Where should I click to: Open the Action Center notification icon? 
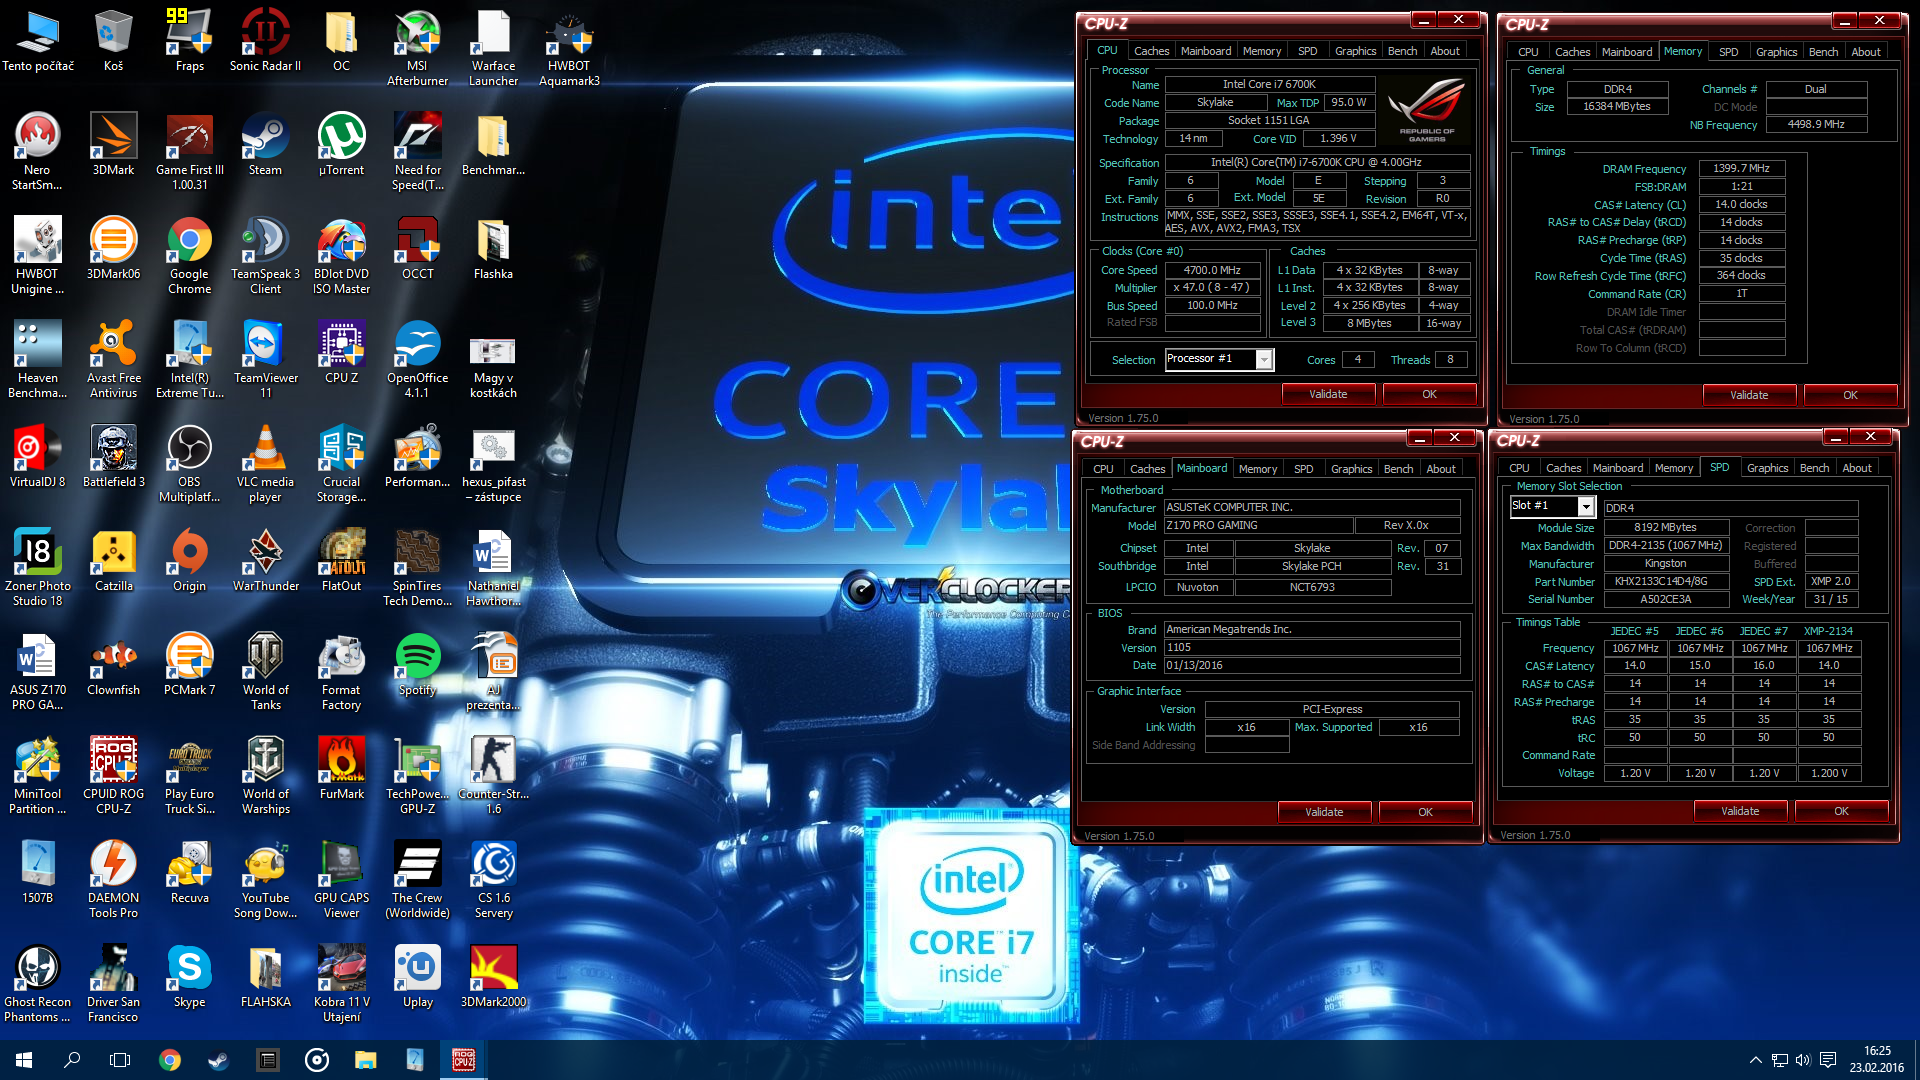[1828, 1060]
